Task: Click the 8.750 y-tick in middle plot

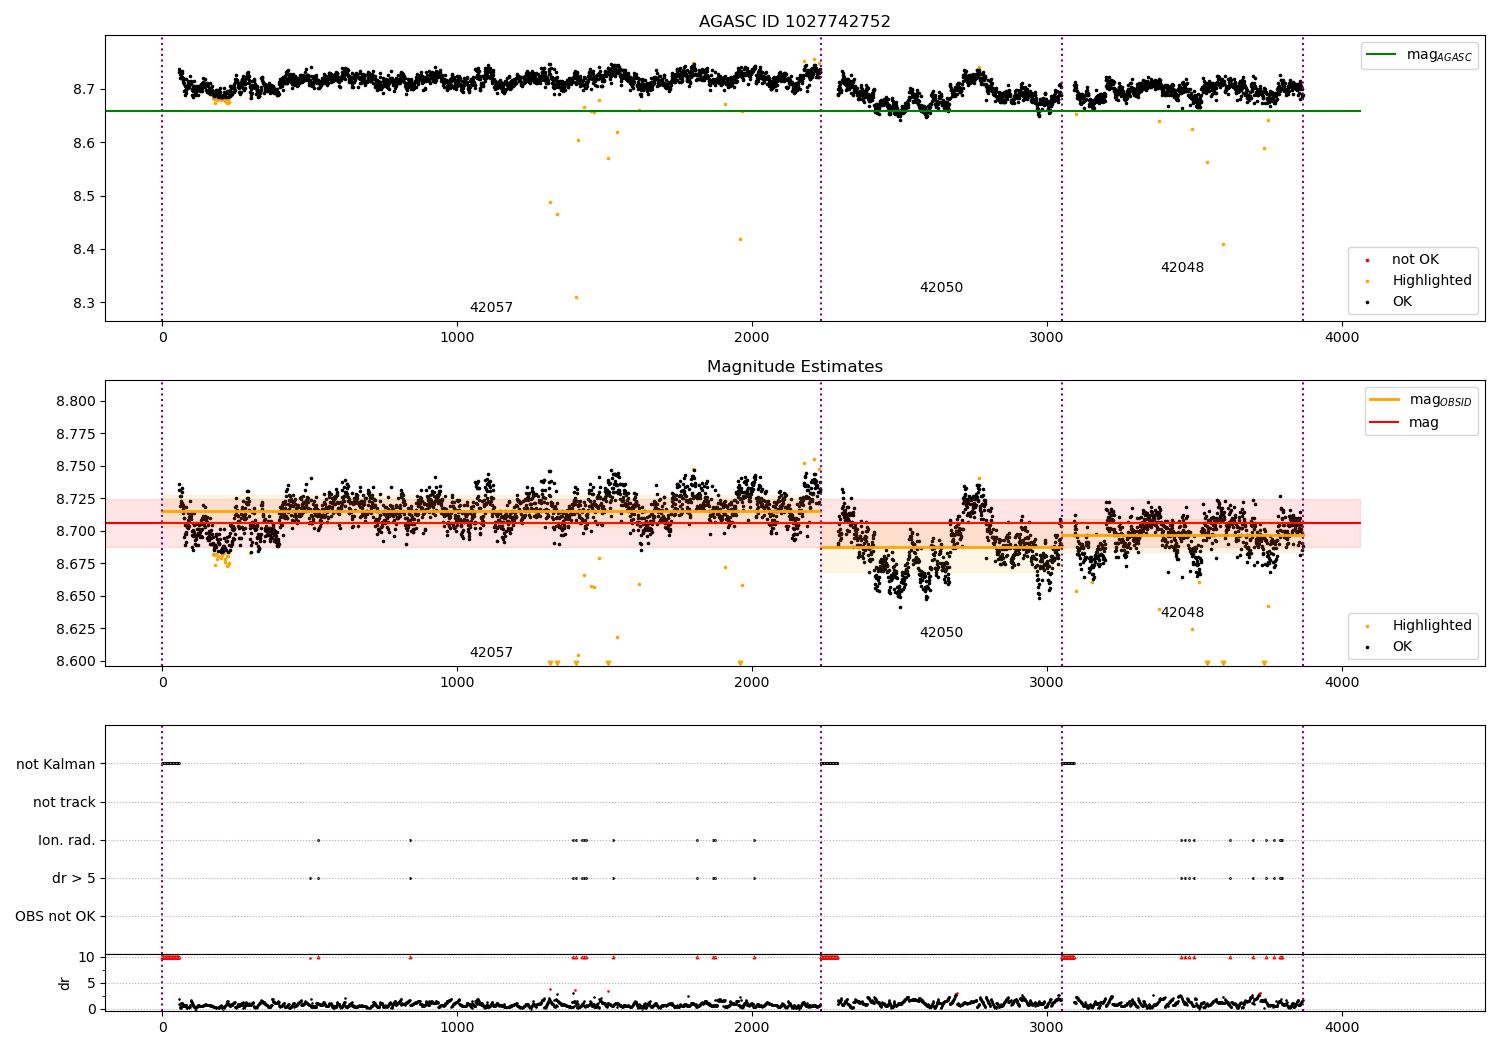Action: (x=77, y=467)
